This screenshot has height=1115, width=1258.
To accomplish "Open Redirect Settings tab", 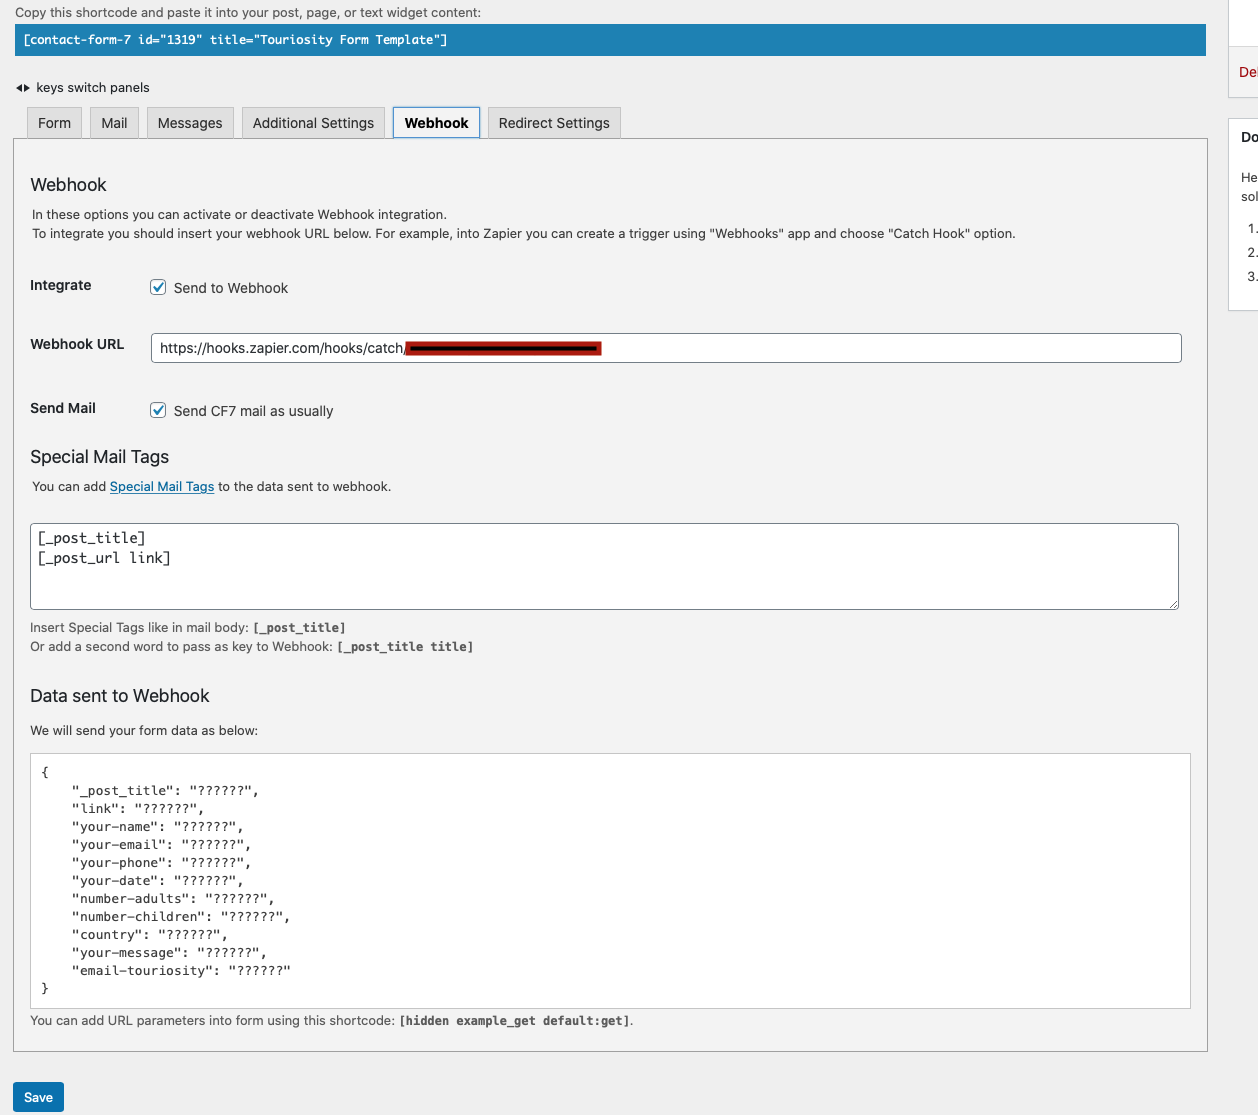I will point(554,123).
